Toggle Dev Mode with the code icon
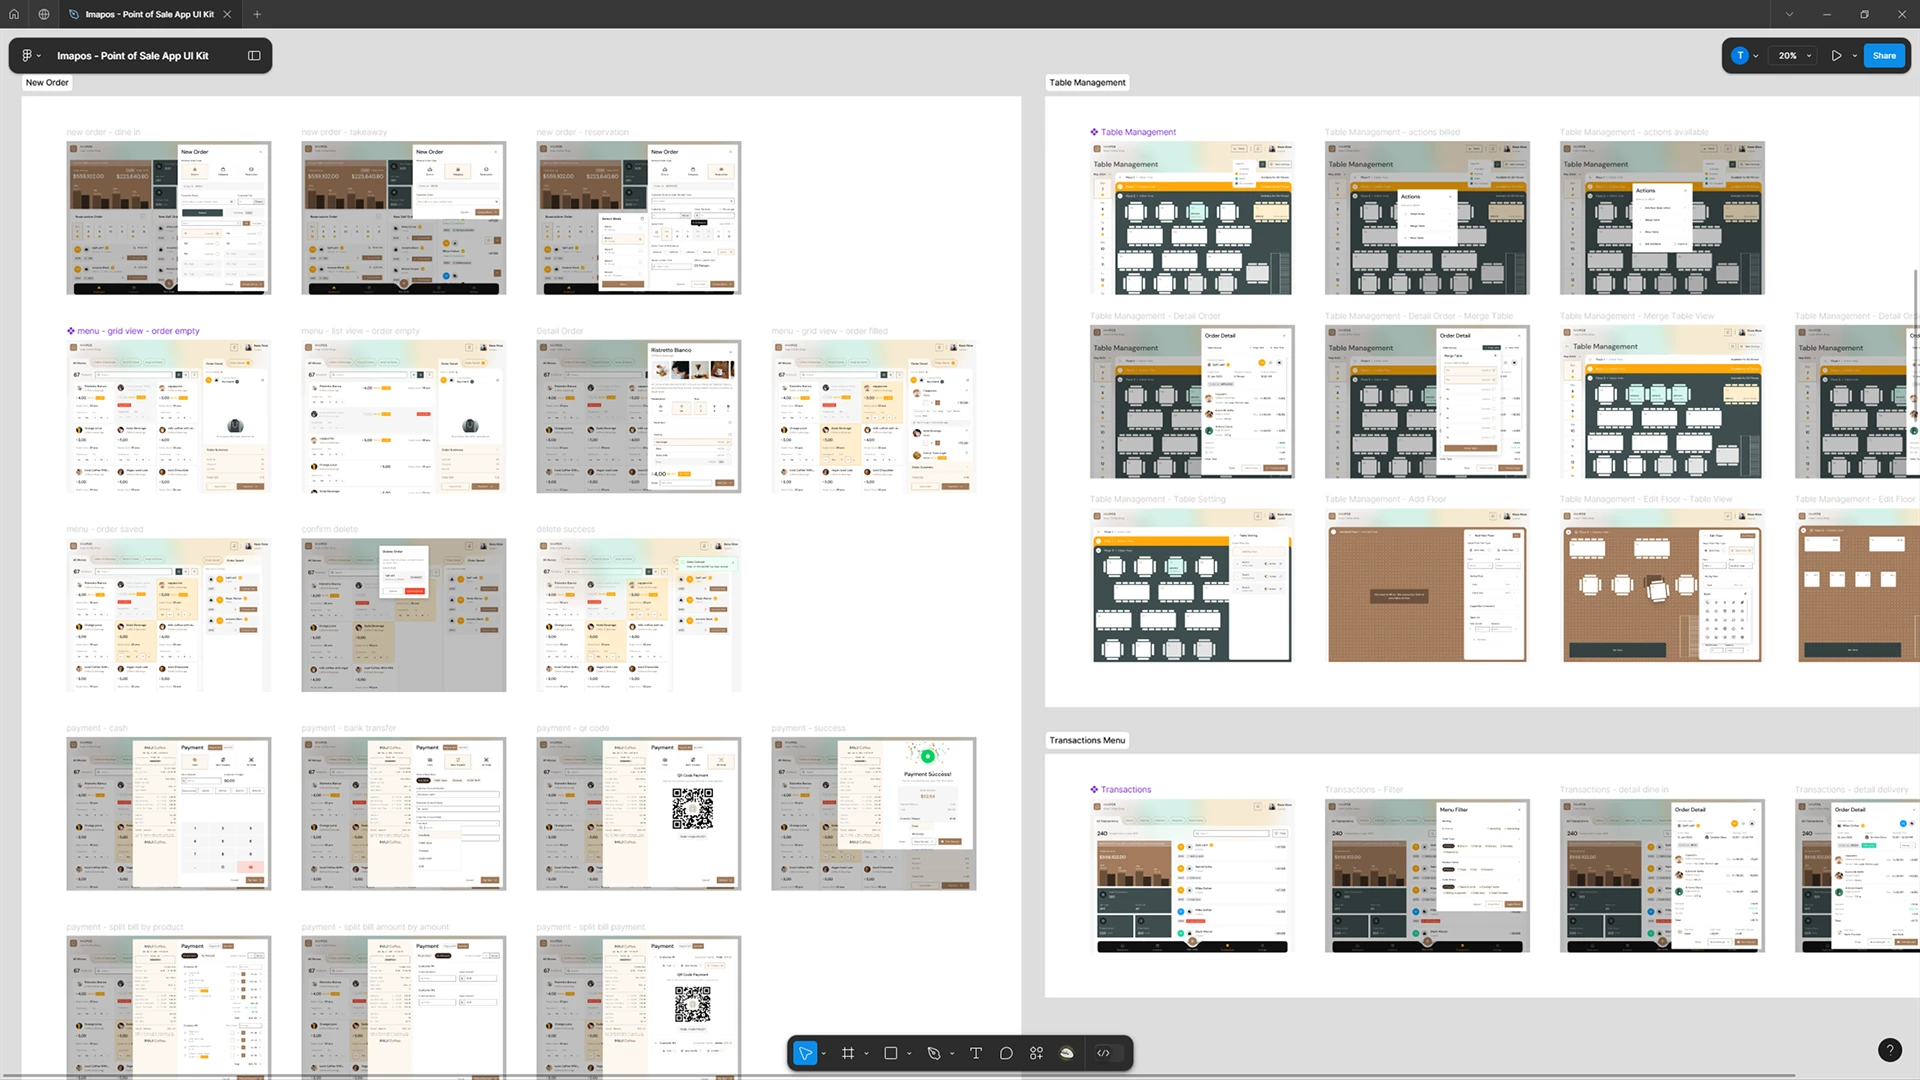1920x1080 pixels. (x=1104, y=1052)
